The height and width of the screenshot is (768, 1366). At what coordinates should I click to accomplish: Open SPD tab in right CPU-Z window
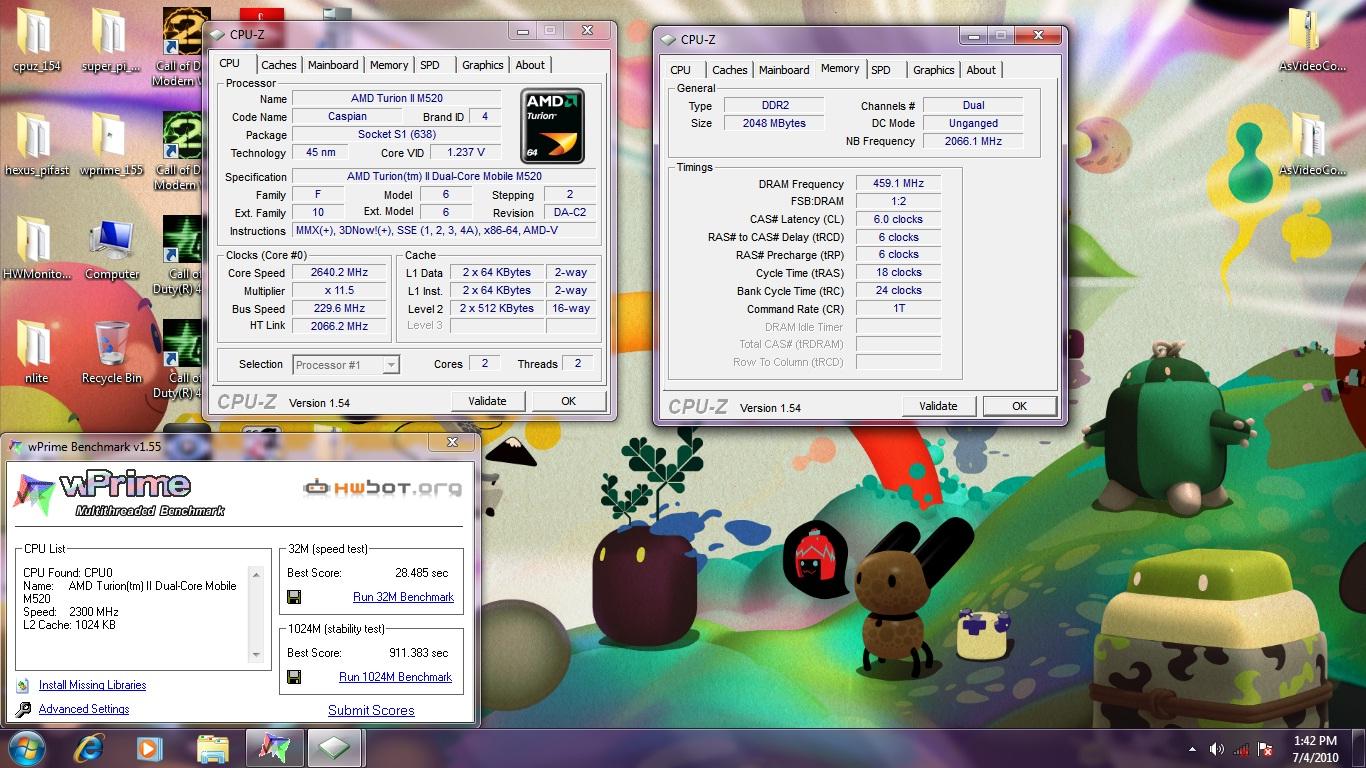point(881,70)
